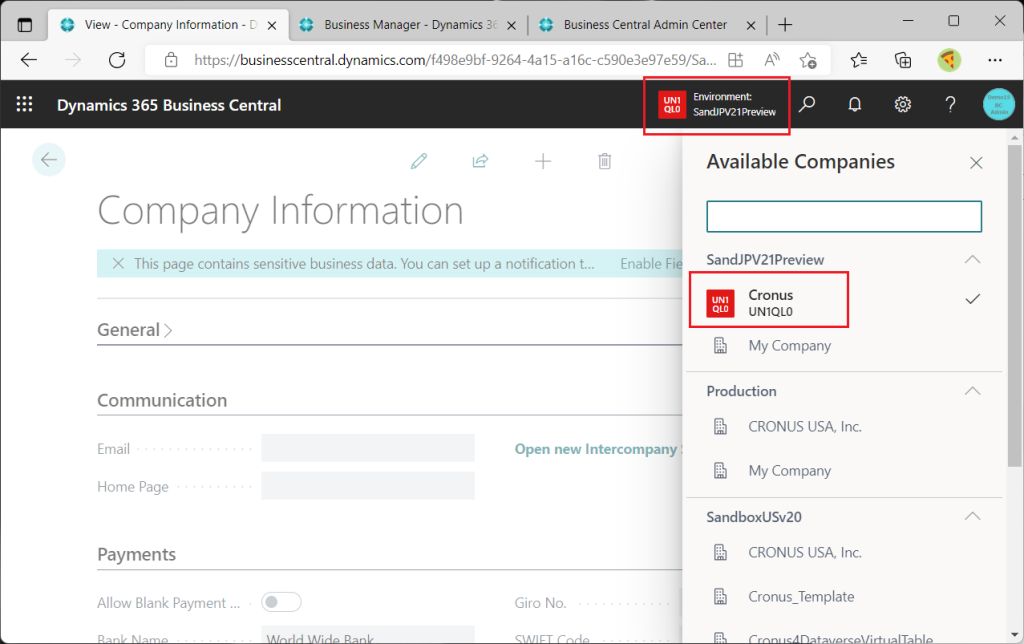Switch to Business Central Admin Center tab
The image size is (1024, 644).
pos(645,25)
